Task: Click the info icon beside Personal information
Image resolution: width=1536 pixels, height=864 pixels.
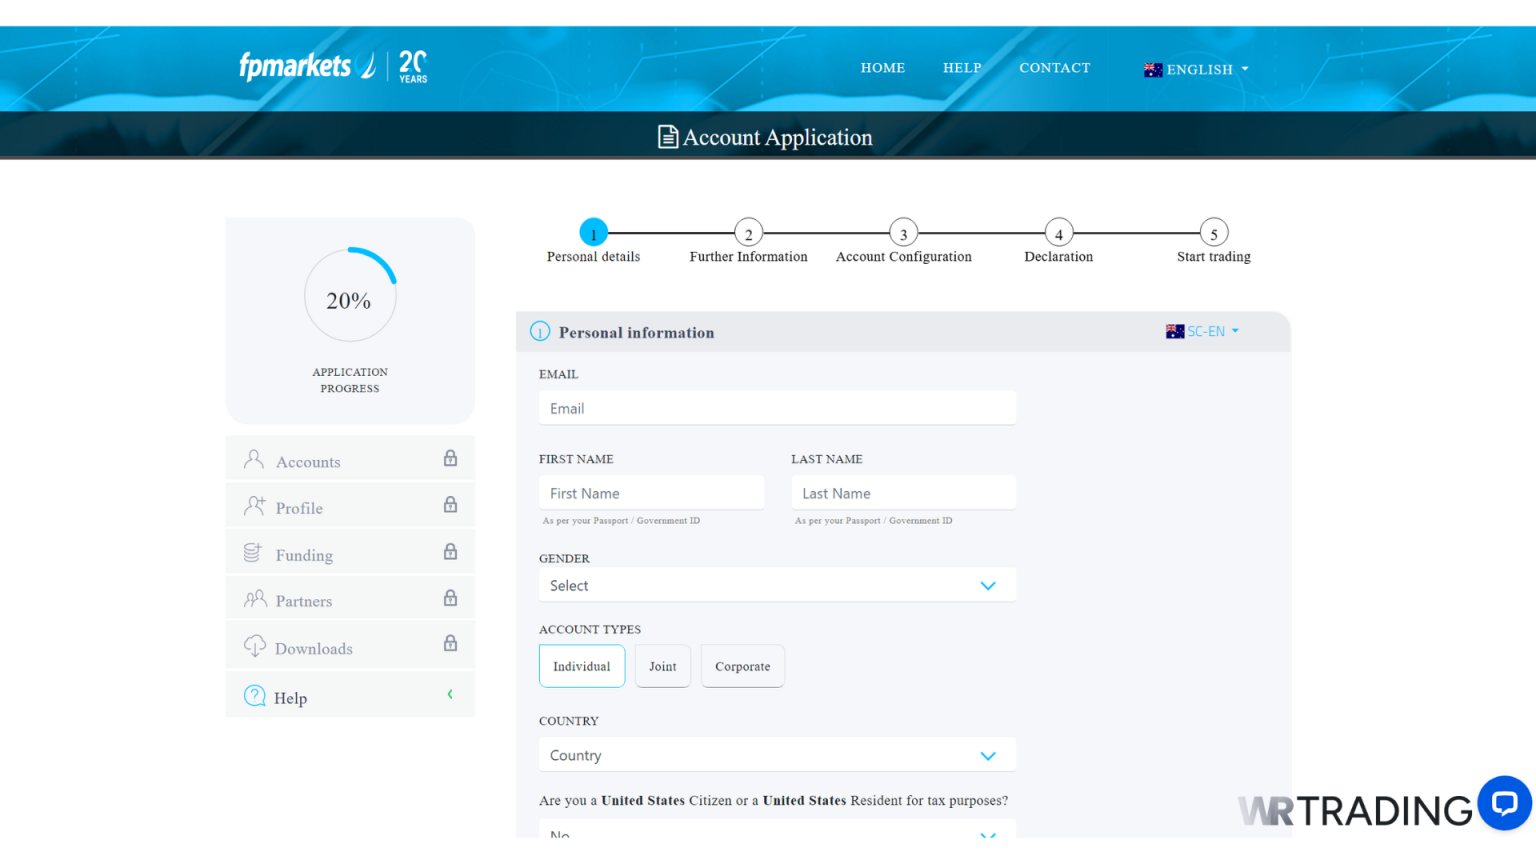Action: click(540, 331)
